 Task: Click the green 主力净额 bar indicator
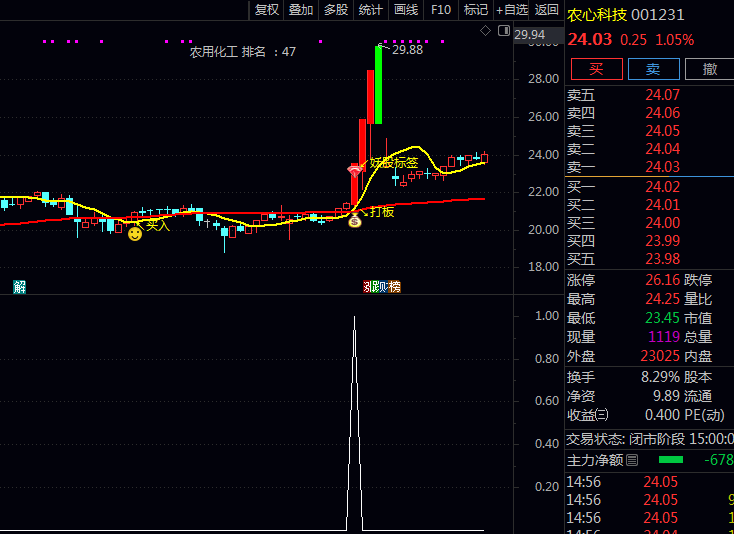coord(671,461)
